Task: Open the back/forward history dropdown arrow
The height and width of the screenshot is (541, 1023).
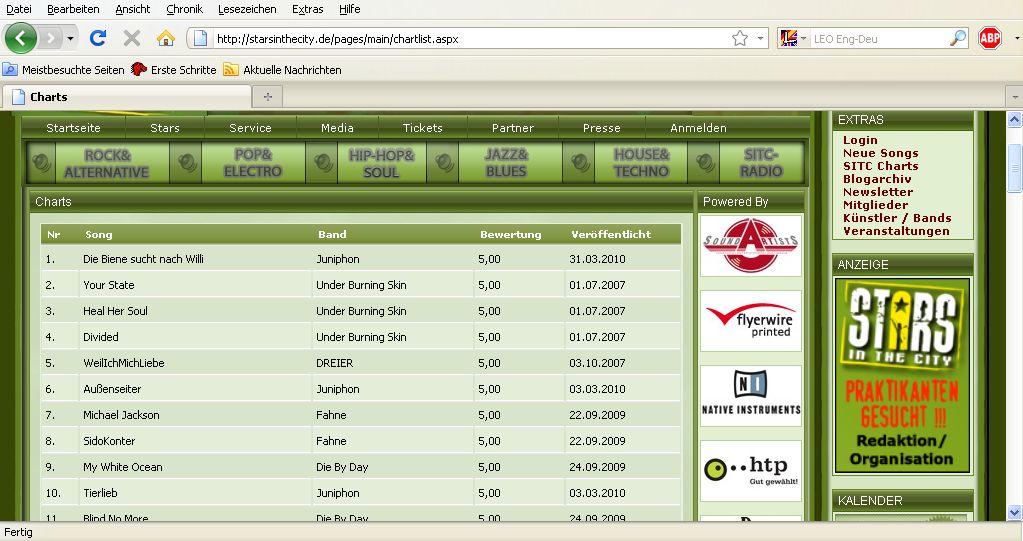Action: 70,39
